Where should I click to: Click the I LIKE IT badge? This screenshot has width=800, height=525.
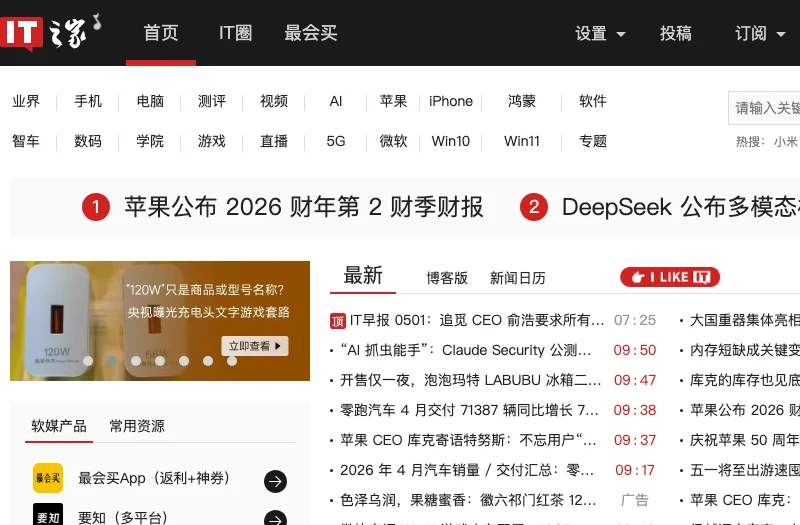670,277
